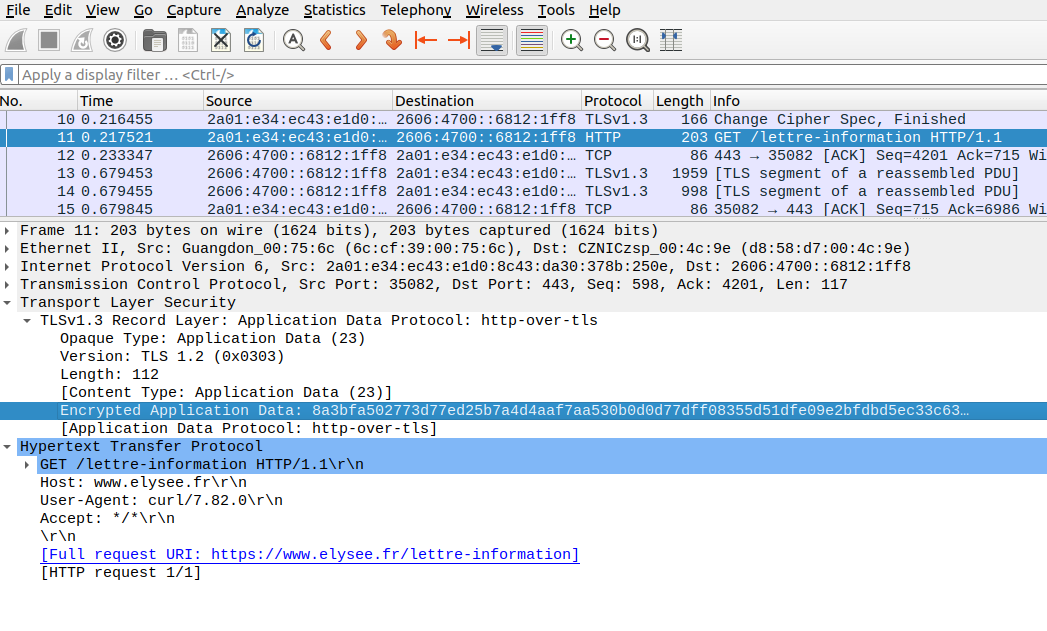This screenshot has width=1047, height=631.
Task: Go forward to the next packet arrow
Action: (x=360, y=40)
